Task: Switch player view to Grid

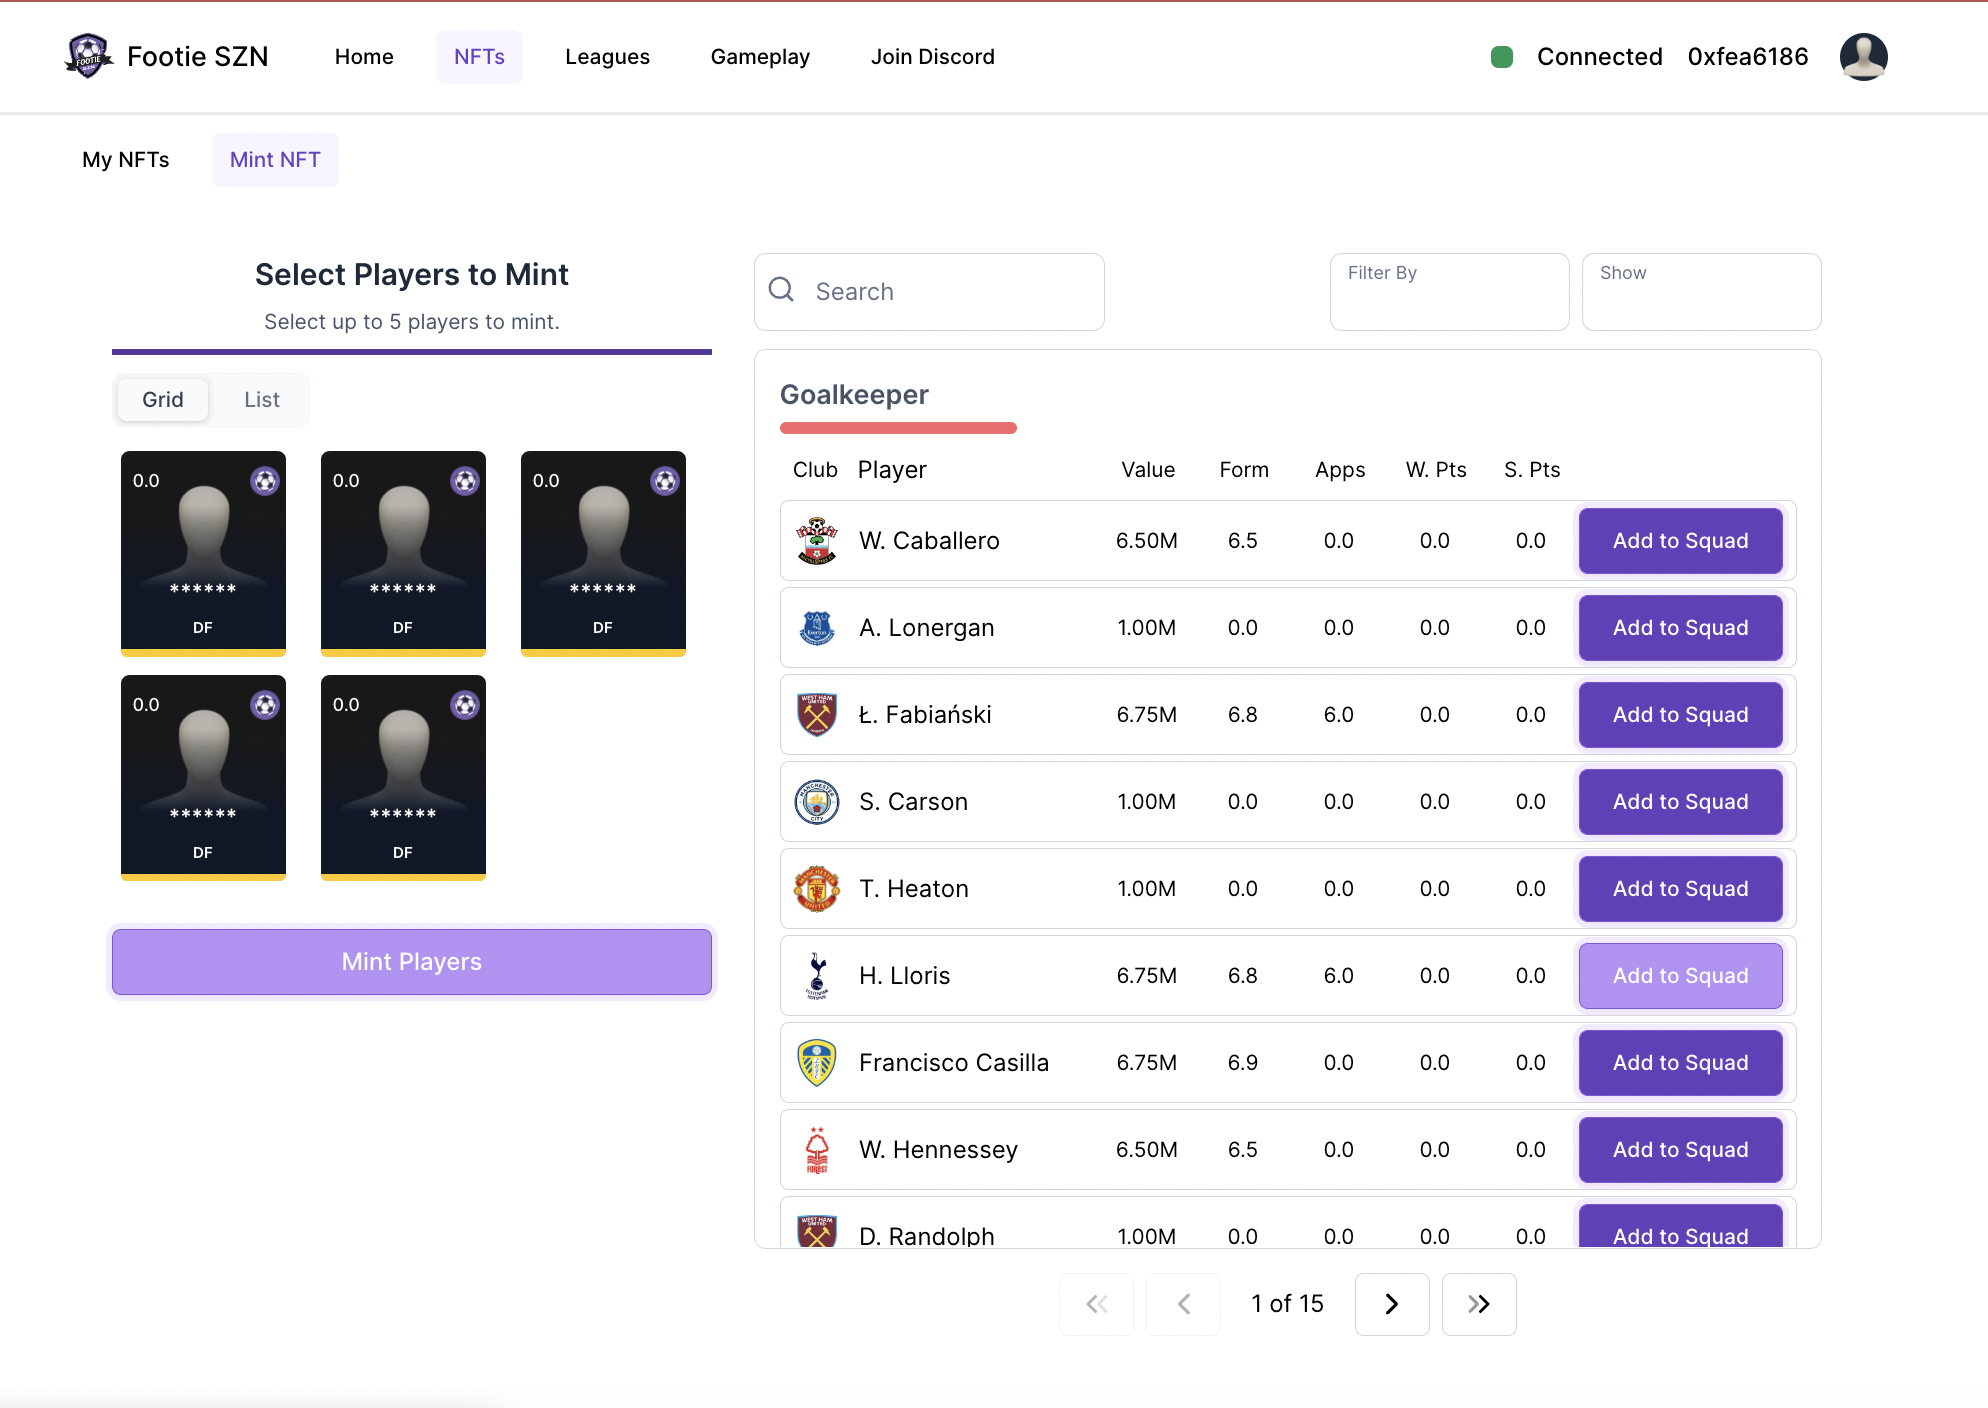Action: [x=163, y=400]
